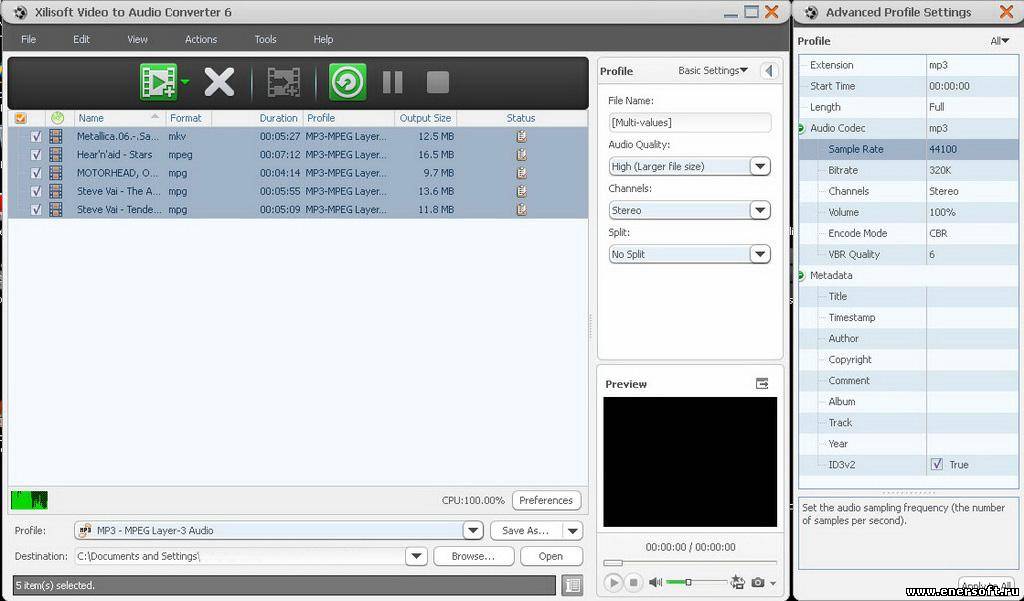
Task: Click the Save As... button
Action: (x=526, y=530)
